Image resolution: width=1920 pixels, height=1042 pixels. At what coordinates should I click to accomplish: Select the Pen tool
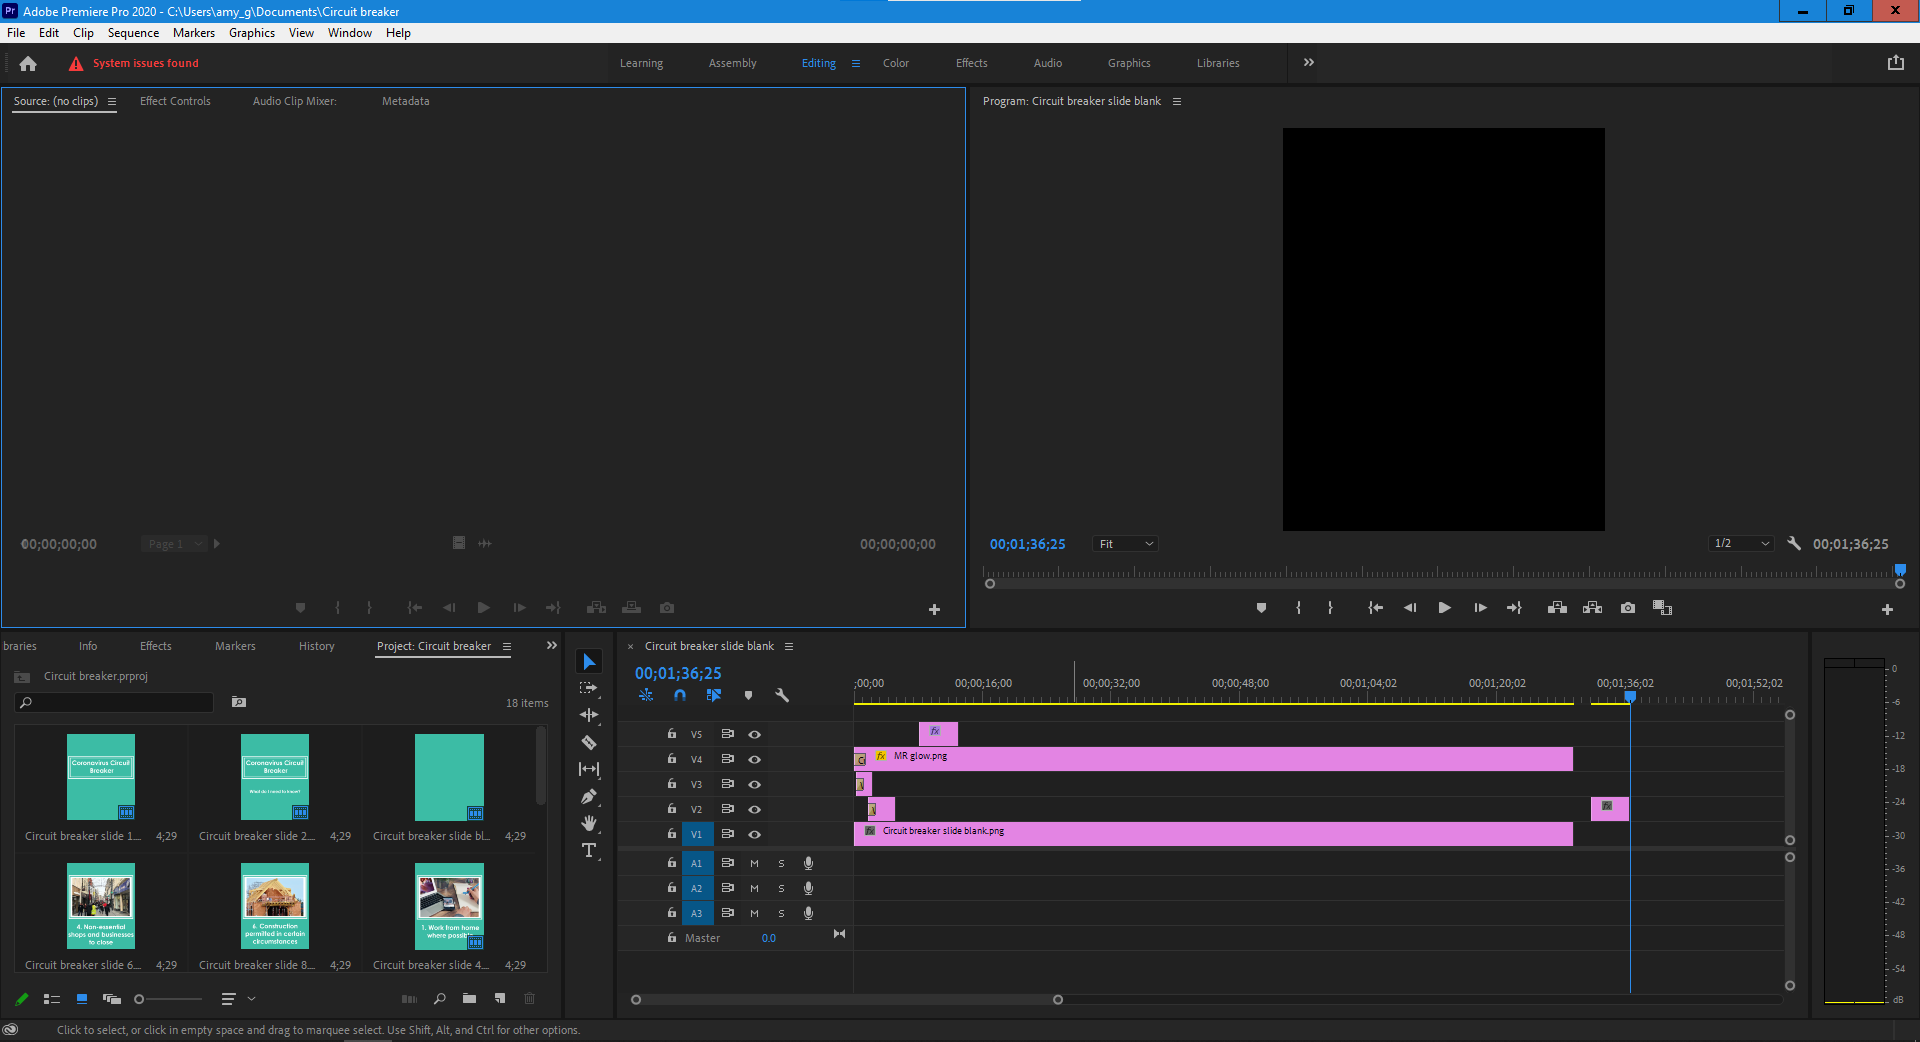pyautogui.click(x=589, y=796)
